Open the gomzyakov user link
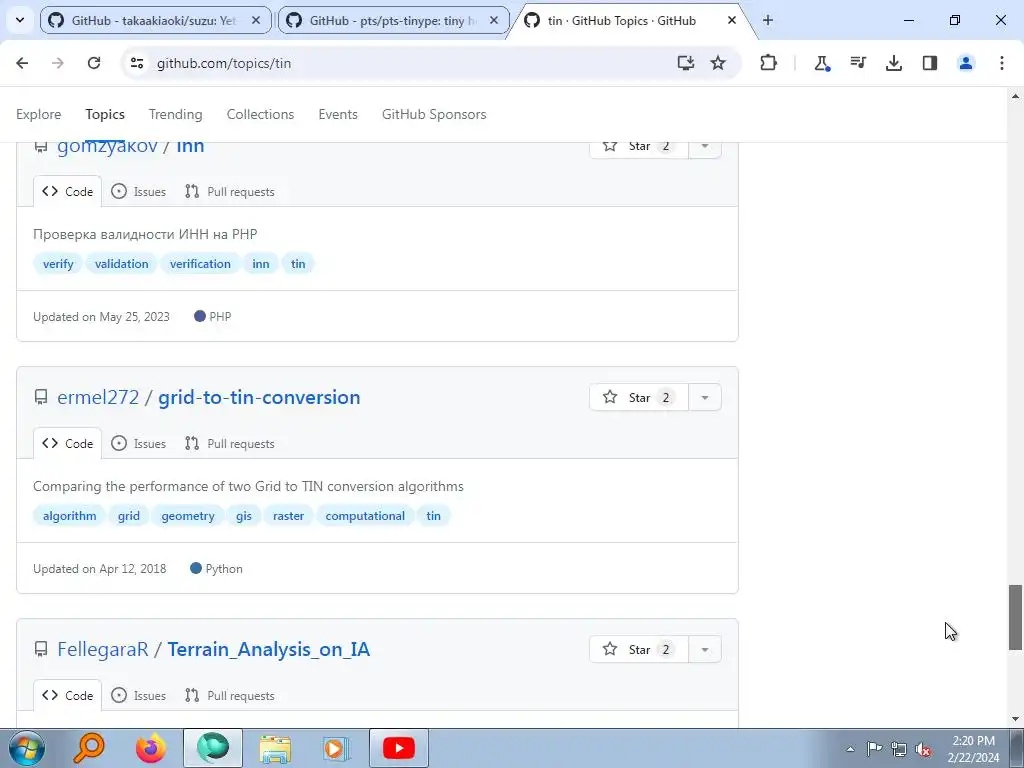 click(x=108, y=147)
